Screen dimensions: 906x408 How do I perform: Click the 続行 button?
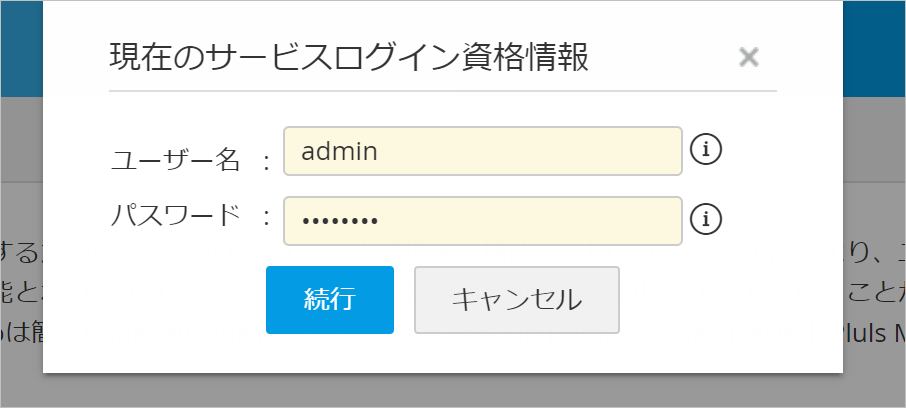click(x=329, y=299)
